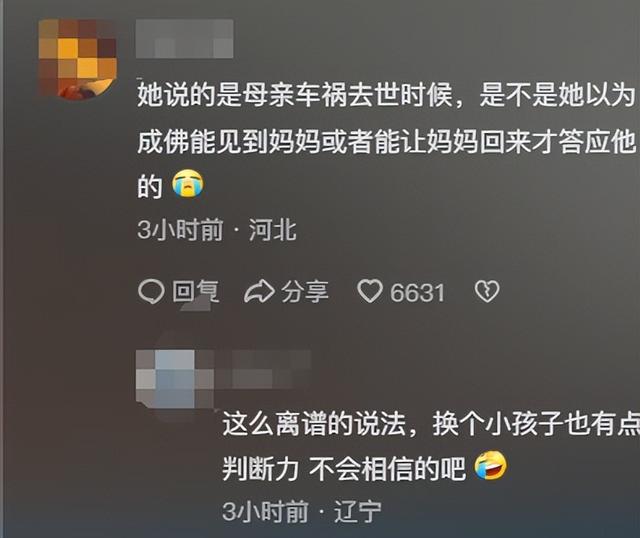Click the 河北 location label

click(272, 230)
